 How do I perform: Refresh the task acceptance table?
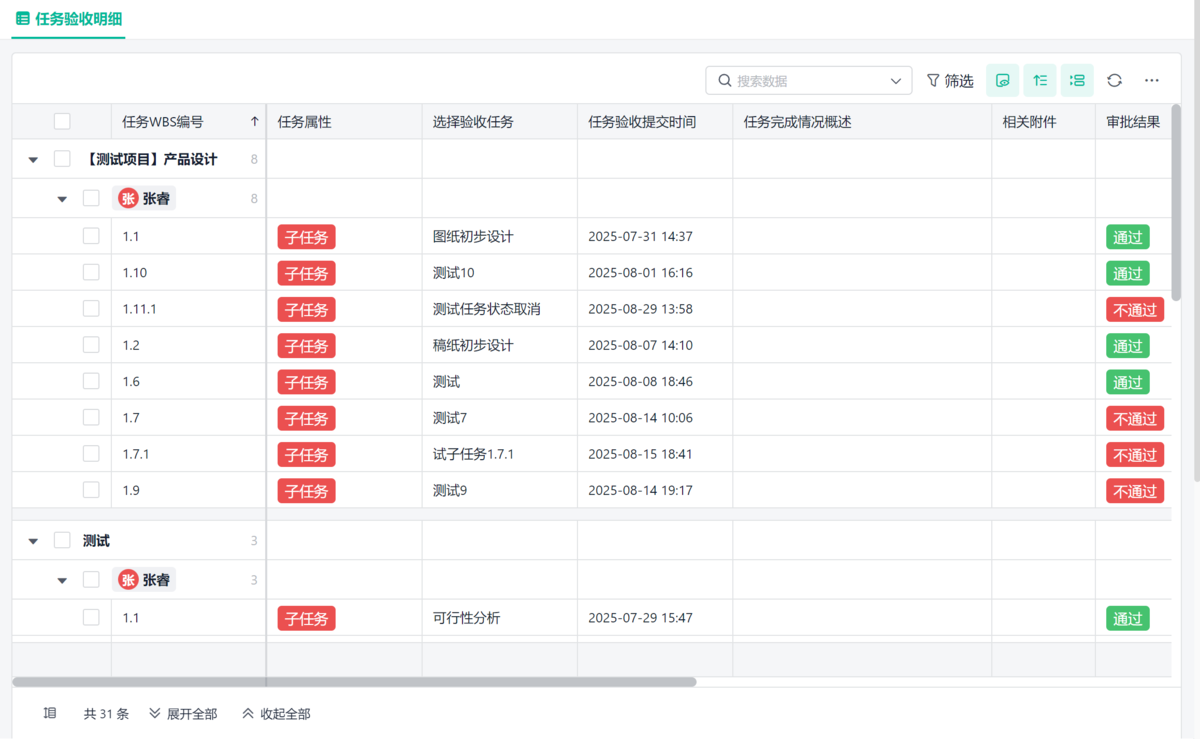tap(1115, 80)
